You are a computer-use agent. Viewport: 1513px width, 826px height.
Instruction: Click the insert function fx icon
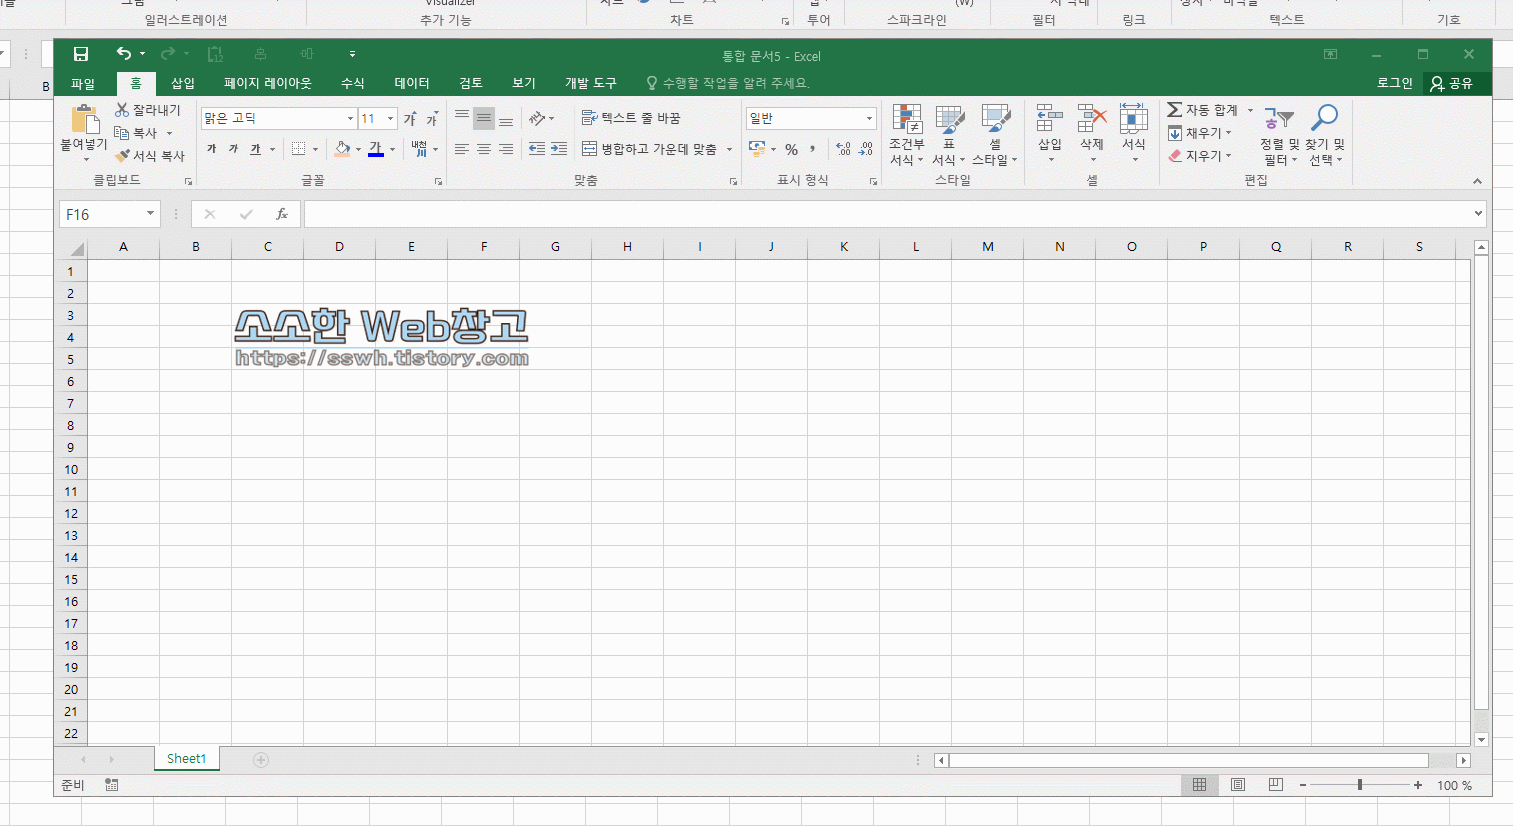pos(282,214)
